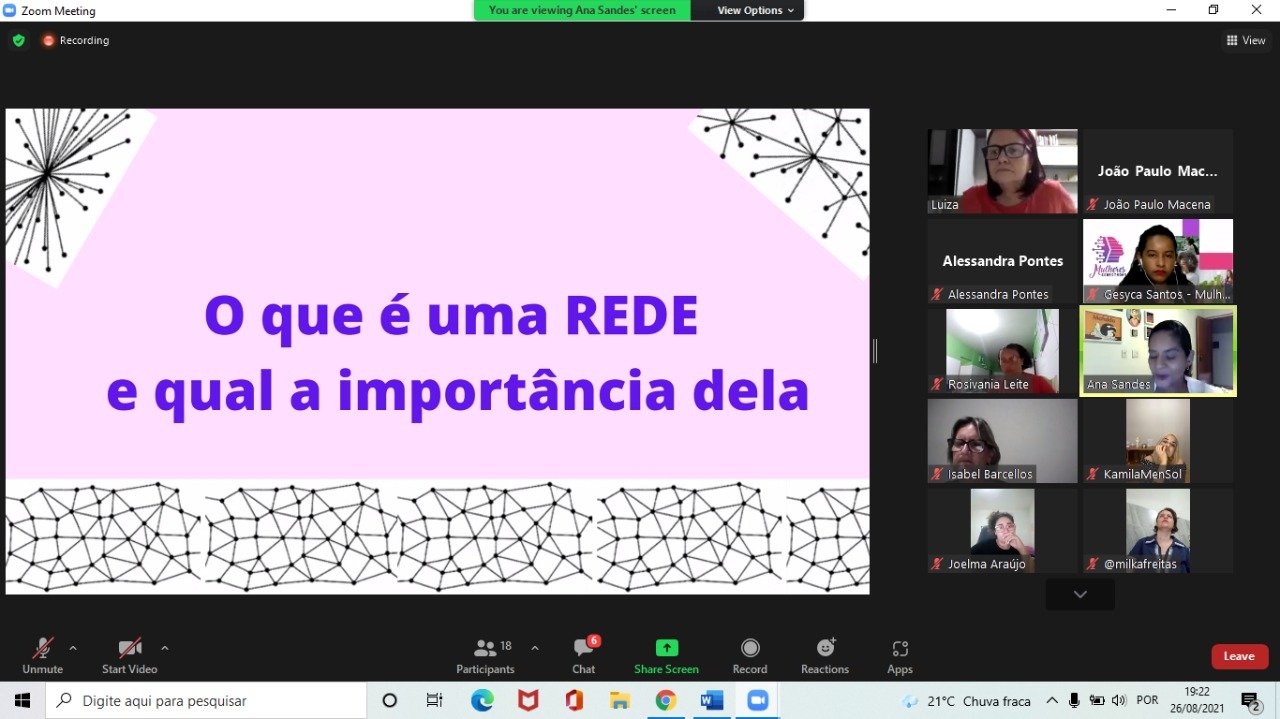
Task: Click the red Leave button
Action: (1239, 656)
